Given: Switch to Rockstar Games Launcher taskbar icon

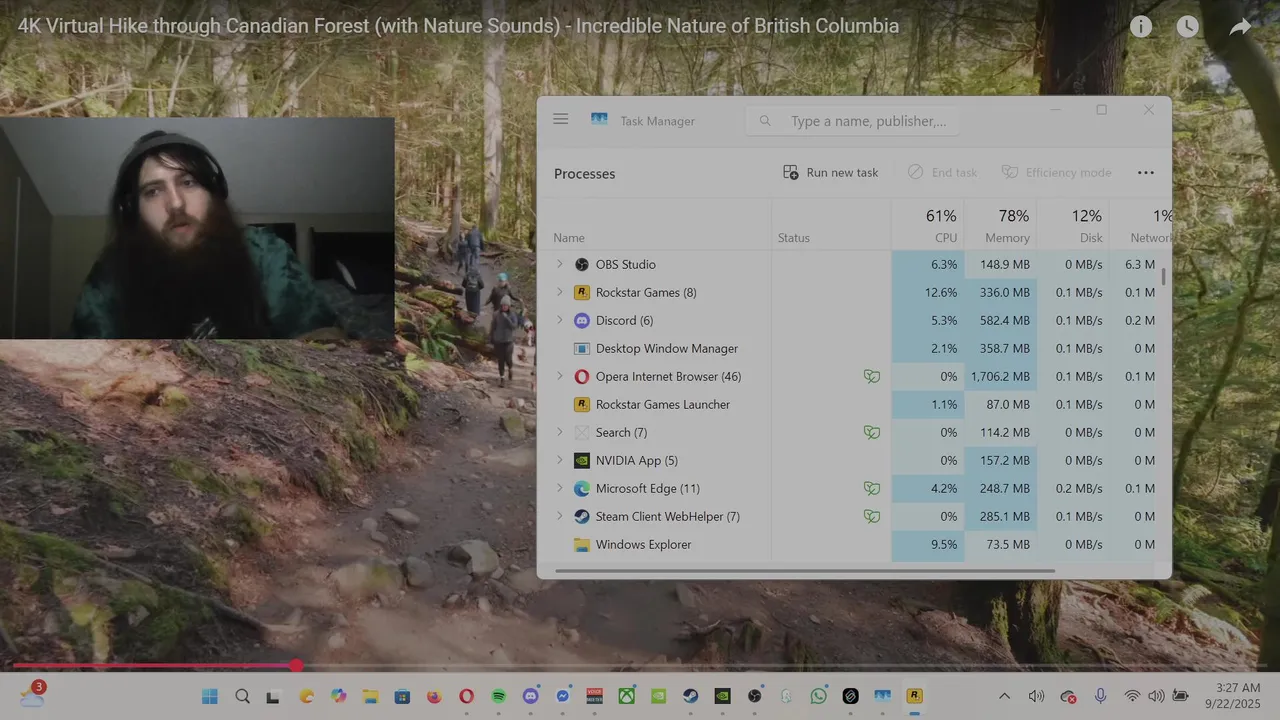Looking at the screenshot, I should [x=914, y=696].
